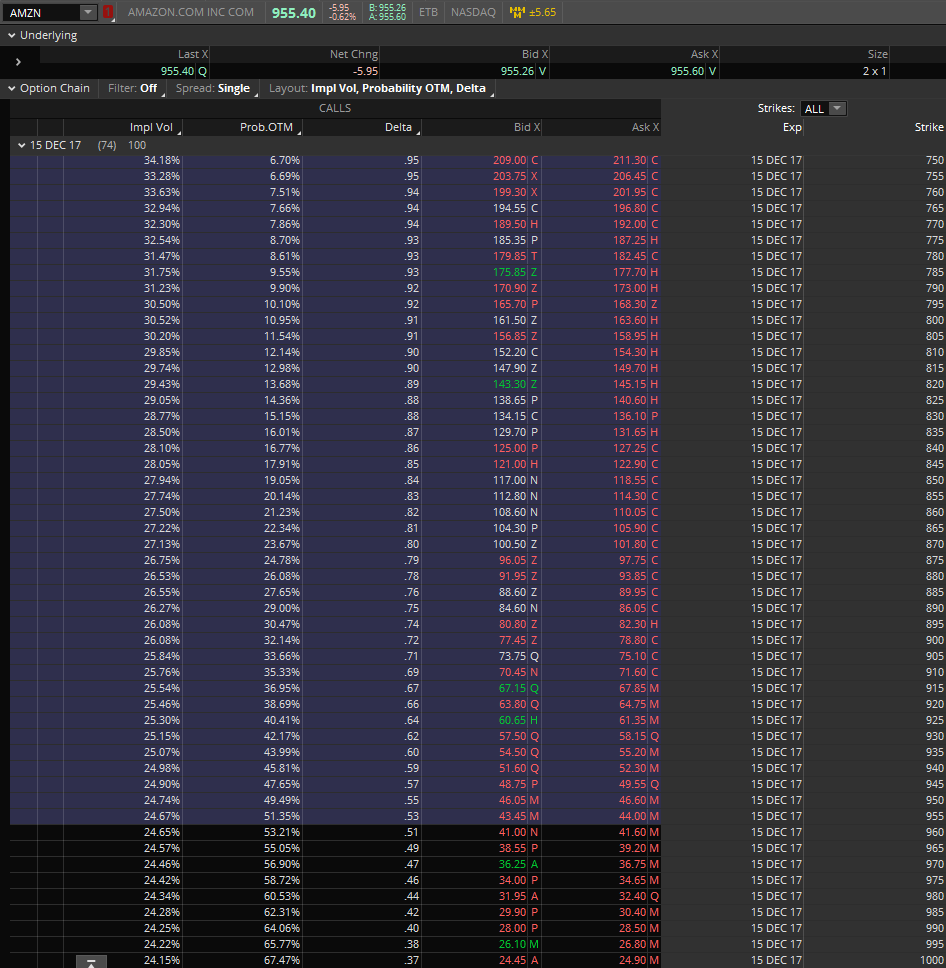Click the Delta column header
Viewport: 946px width, 968px height.
pos(397,127)
